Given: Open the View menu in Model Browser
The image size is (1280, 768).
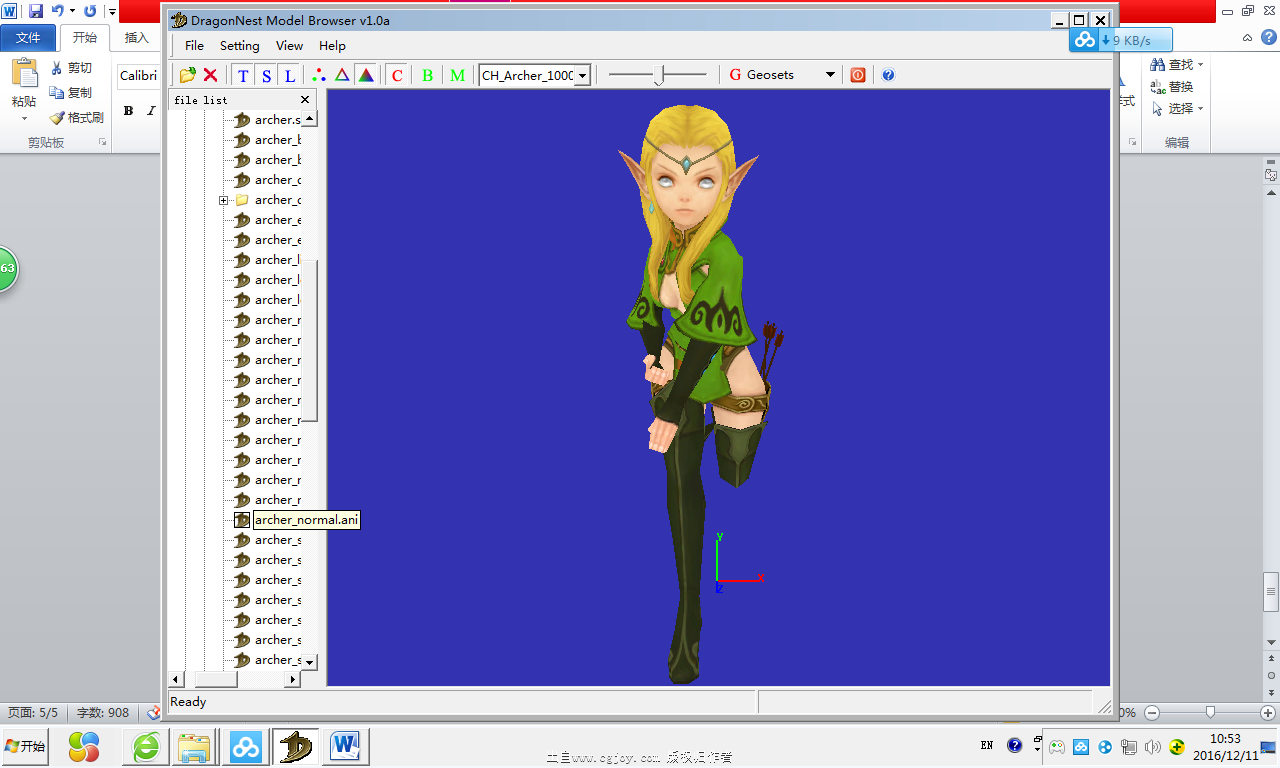Looking at the screenshot, I should [289, 45].
